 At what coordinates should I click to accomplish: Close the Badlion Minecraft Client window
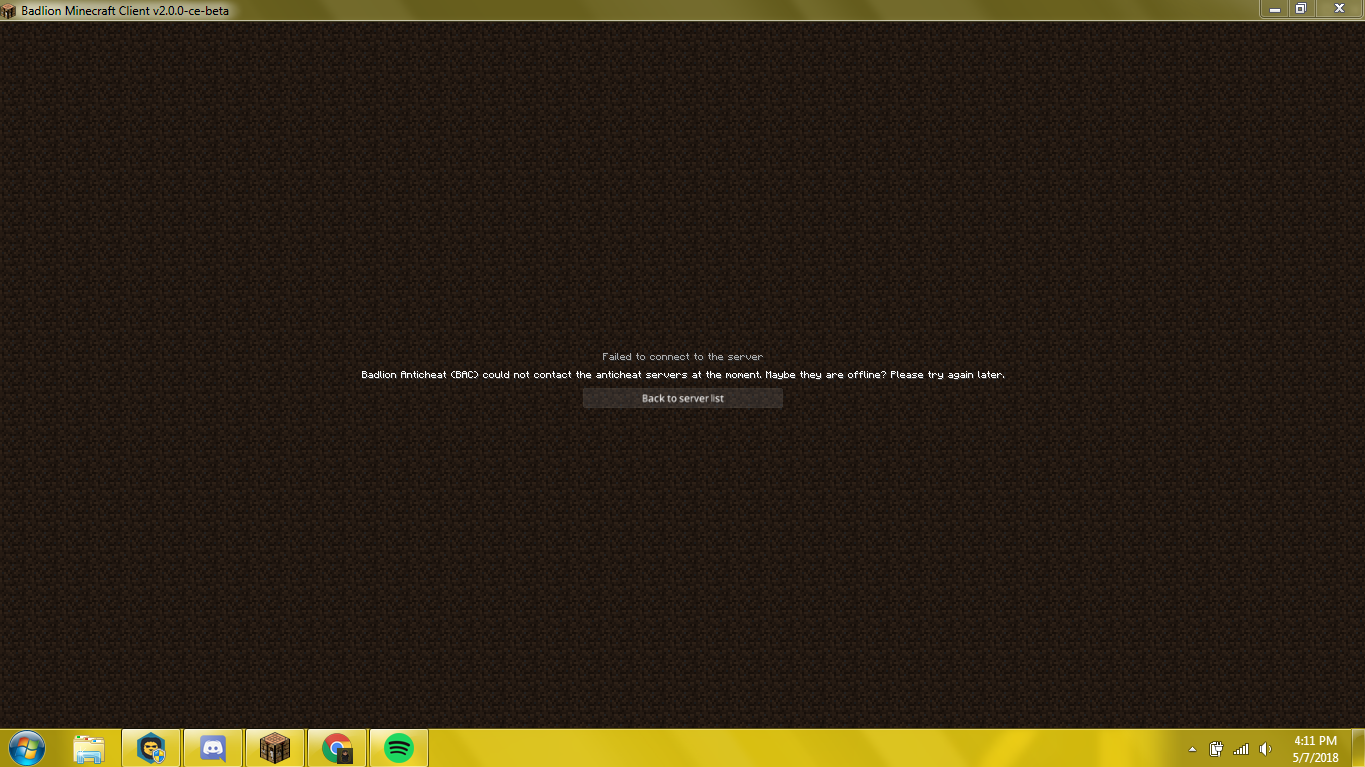point(1338,8)
